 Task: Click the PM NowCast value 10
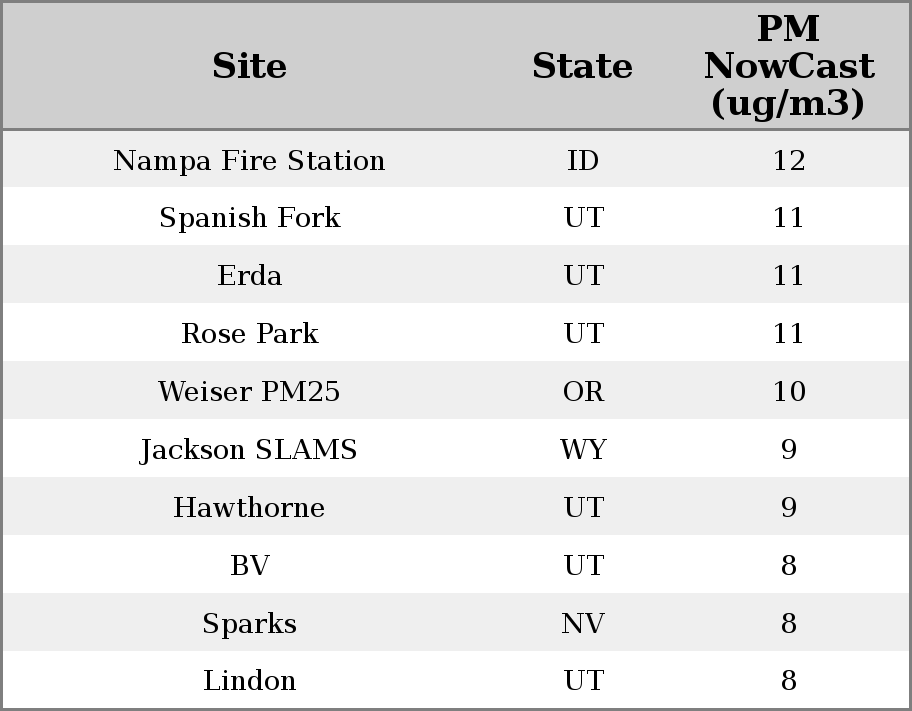coord(788,392)
